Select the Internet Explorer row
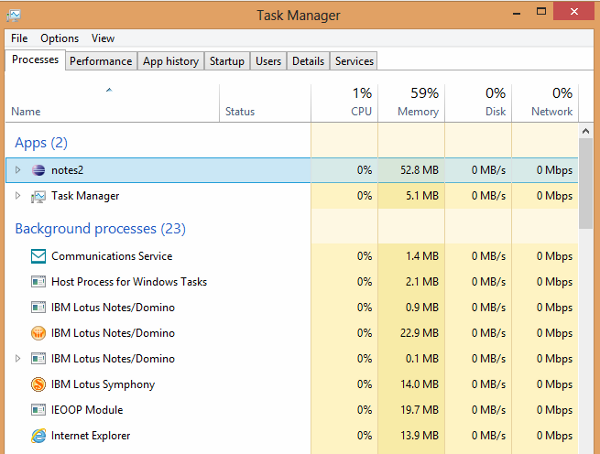 click(x=292, y=436)
